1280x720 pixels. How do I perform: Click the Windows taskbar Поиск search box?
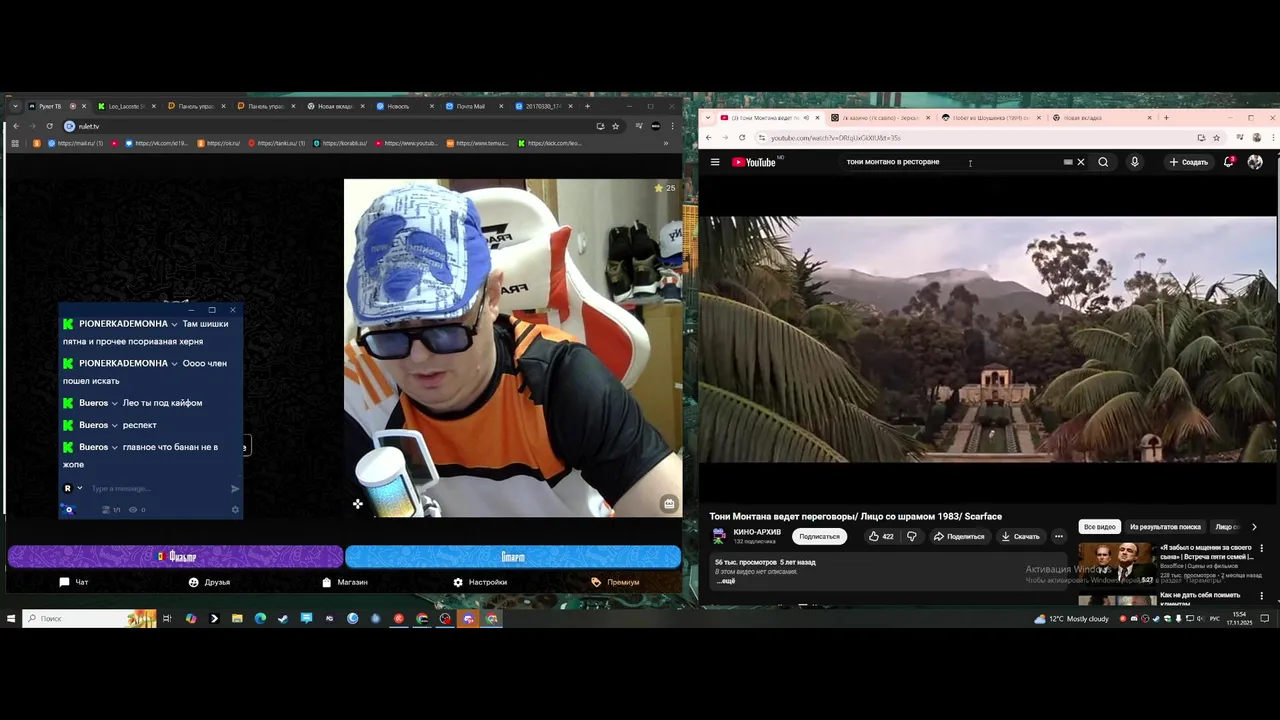pos(90,619)
